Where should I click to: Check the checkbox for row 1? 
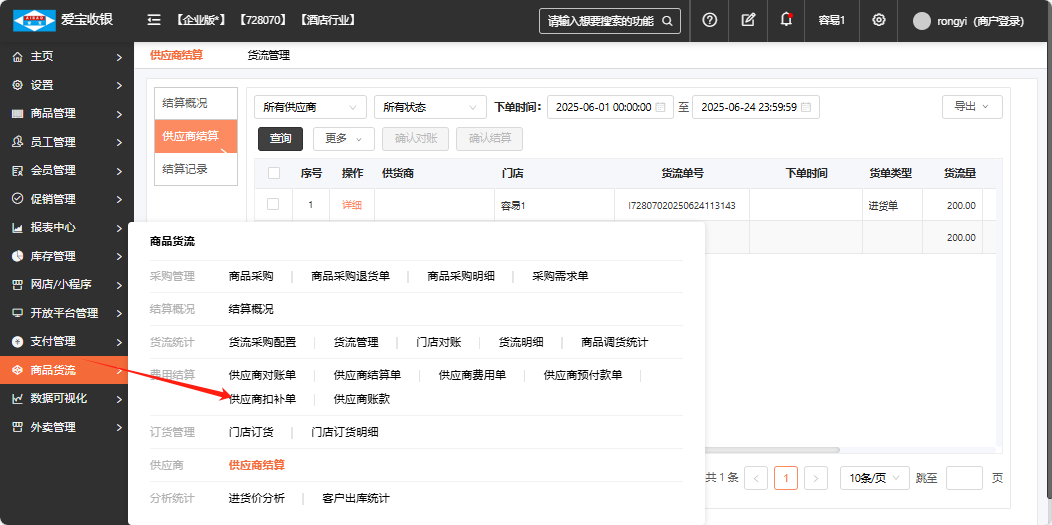click(274, 205)
